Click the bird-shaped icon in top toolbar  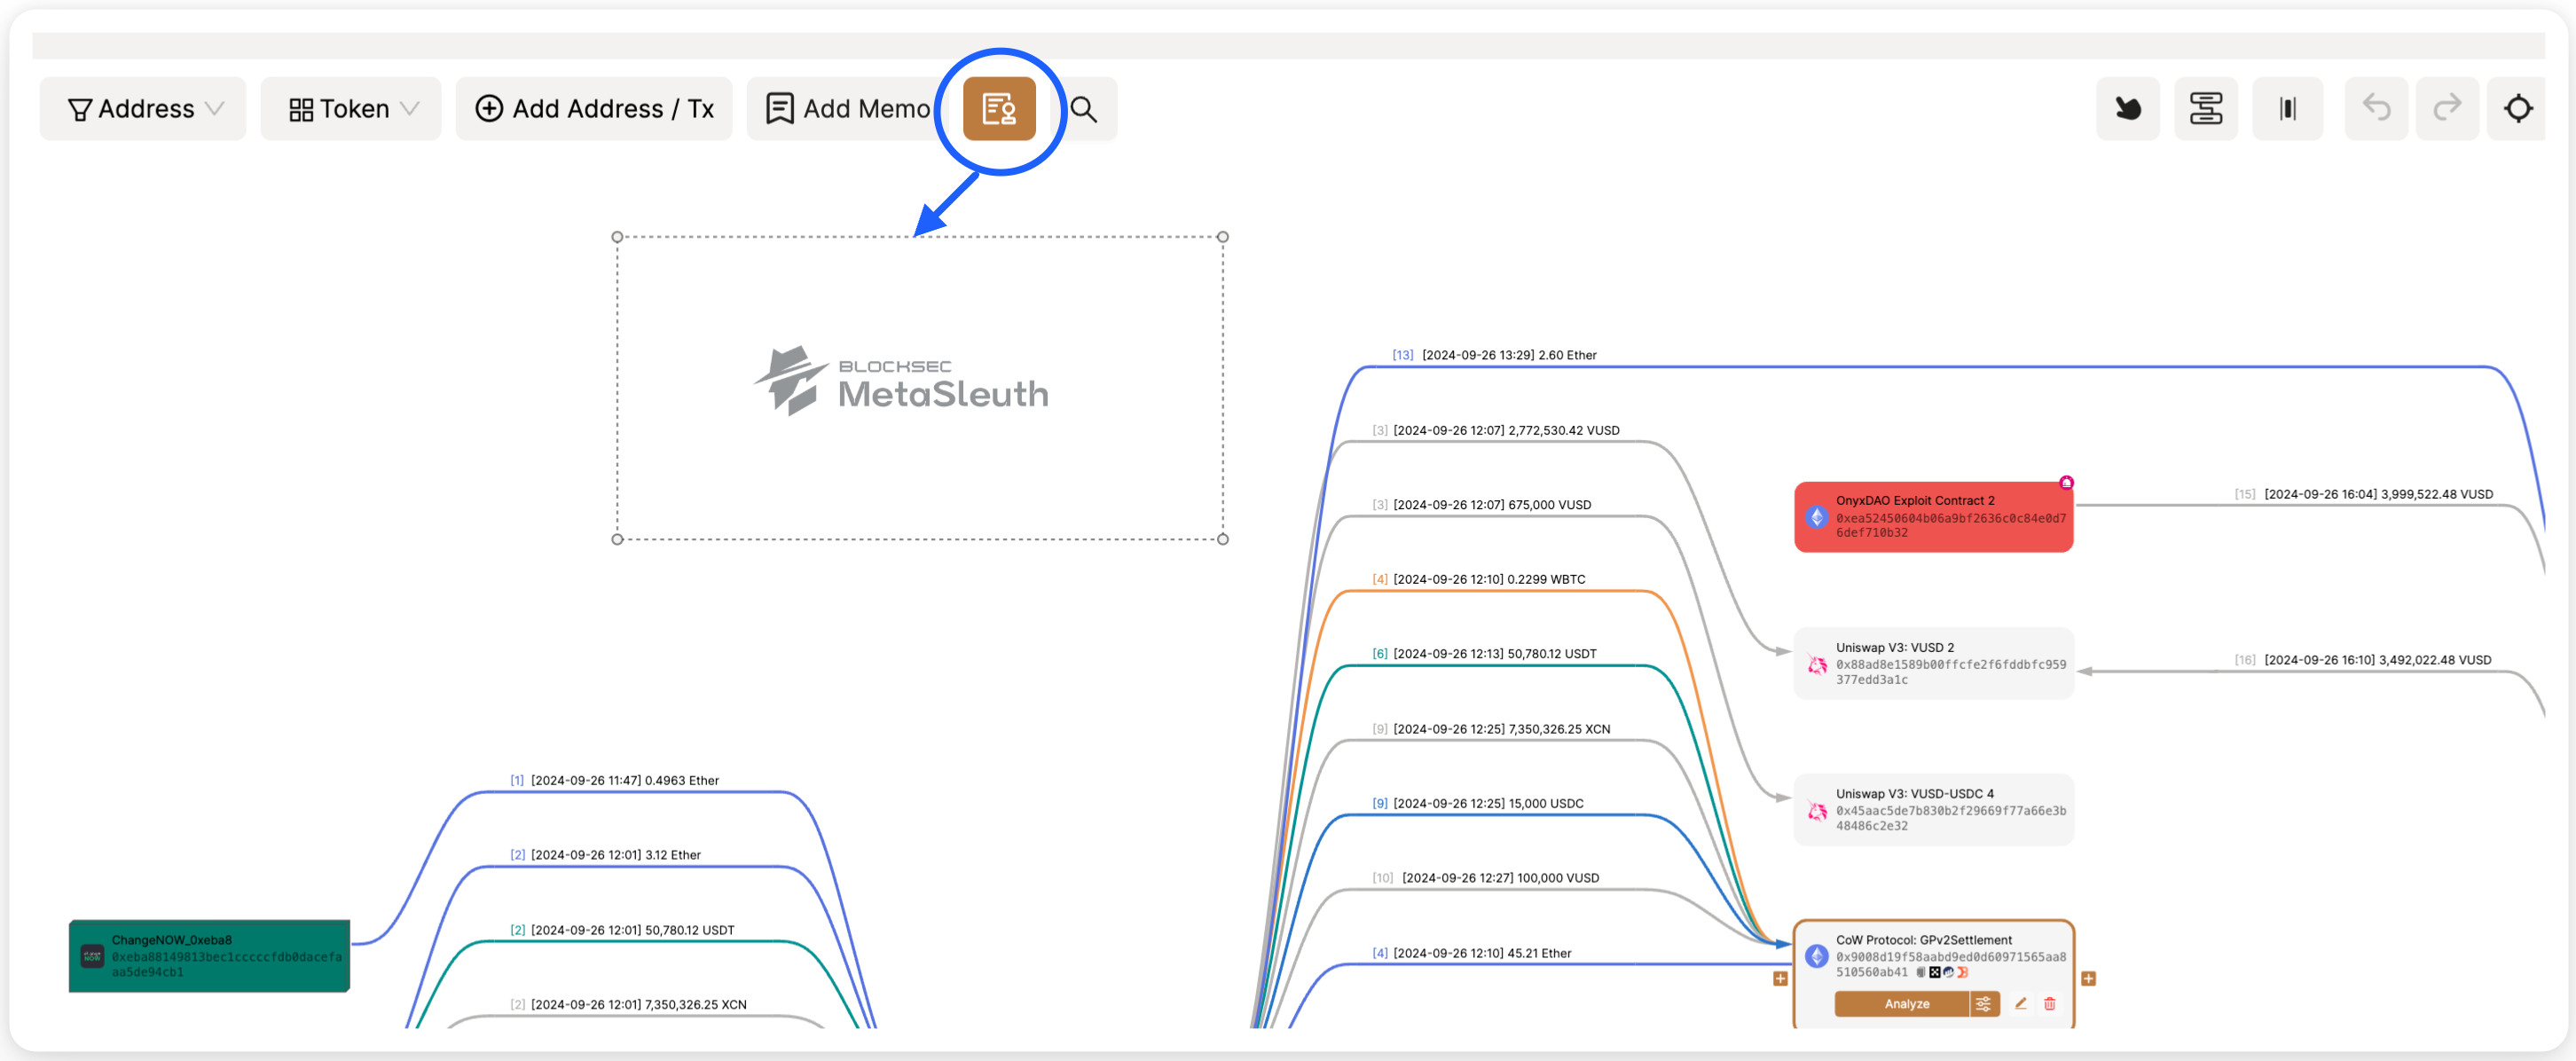2127,109
